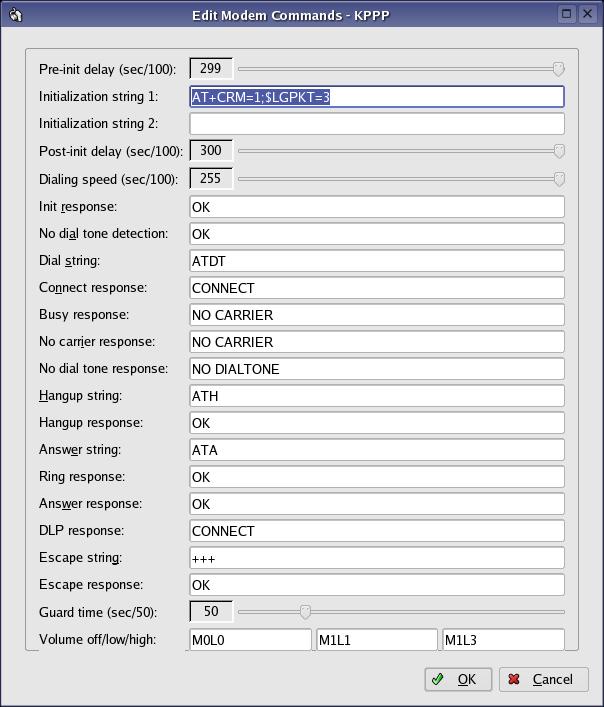Image resolution: width=604 pixels, height=707 pixels.
Task: Edit the Busy response field
Action: click(x=377, y=315)
